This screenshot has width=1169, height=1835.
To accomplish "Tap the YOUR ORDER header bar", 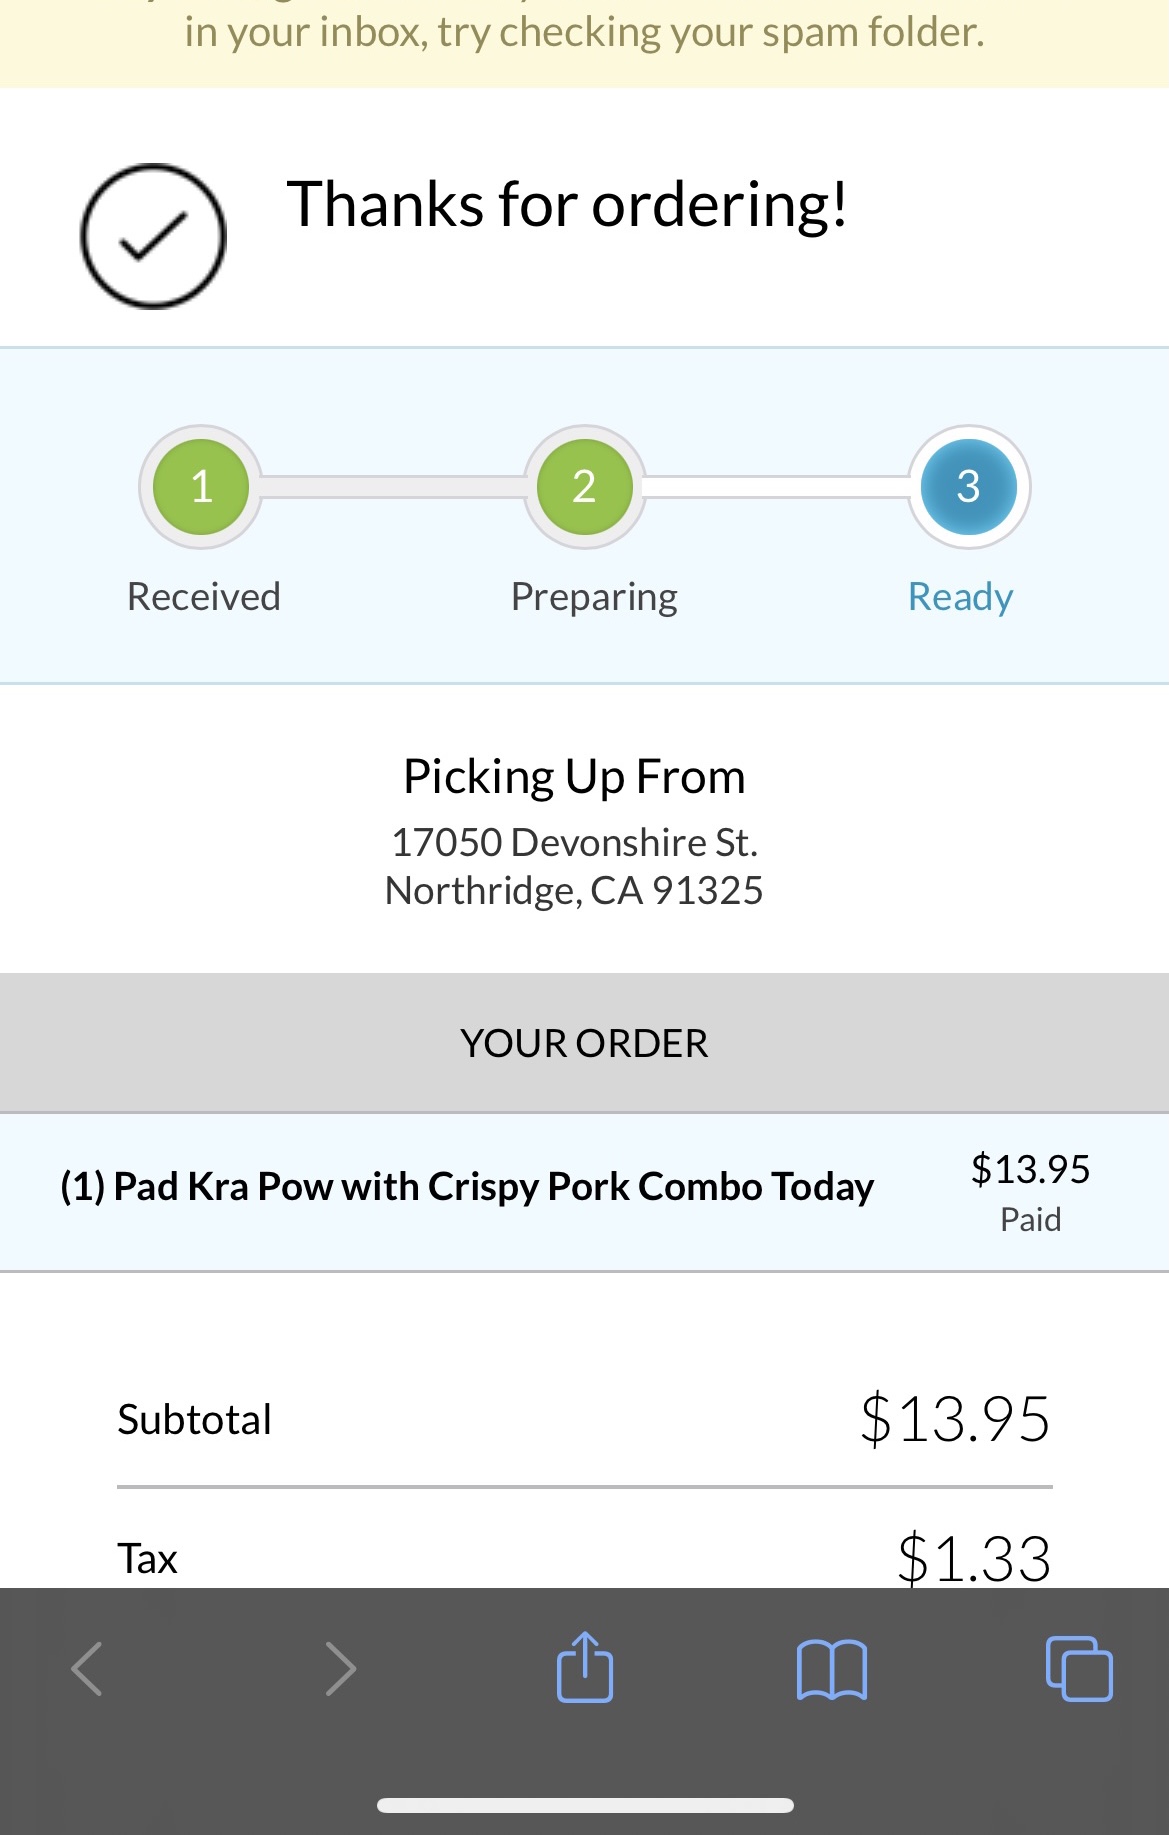I will (584, 1043).
